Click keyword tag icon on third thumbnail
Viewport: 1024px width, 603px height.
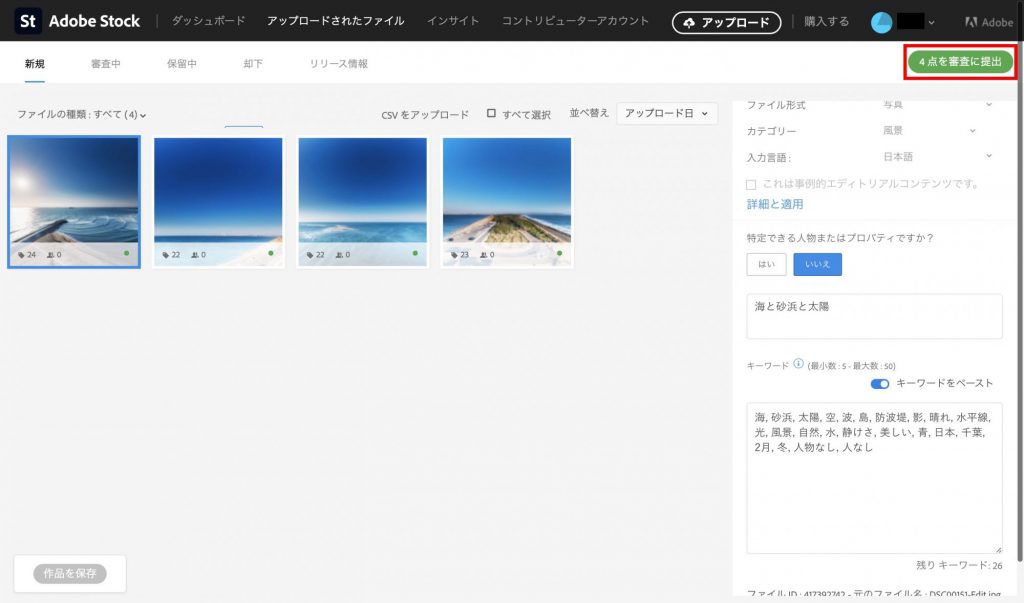click(x=310, y=255)
